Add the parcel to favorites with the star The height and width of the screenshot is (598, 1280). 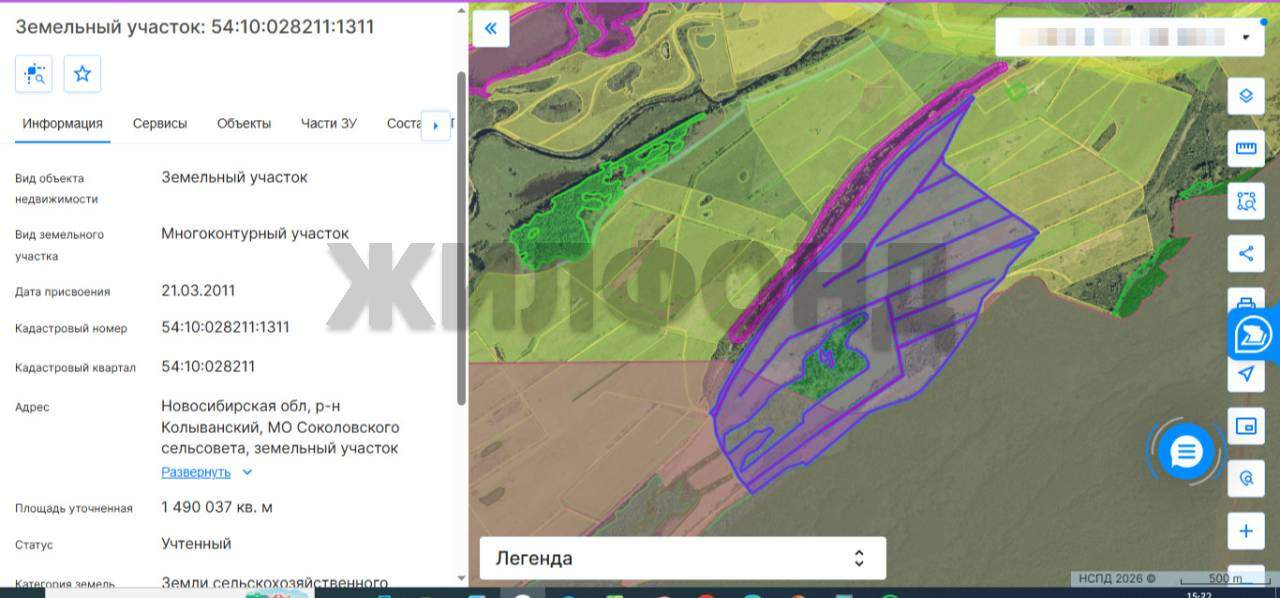tap(83, 74)
